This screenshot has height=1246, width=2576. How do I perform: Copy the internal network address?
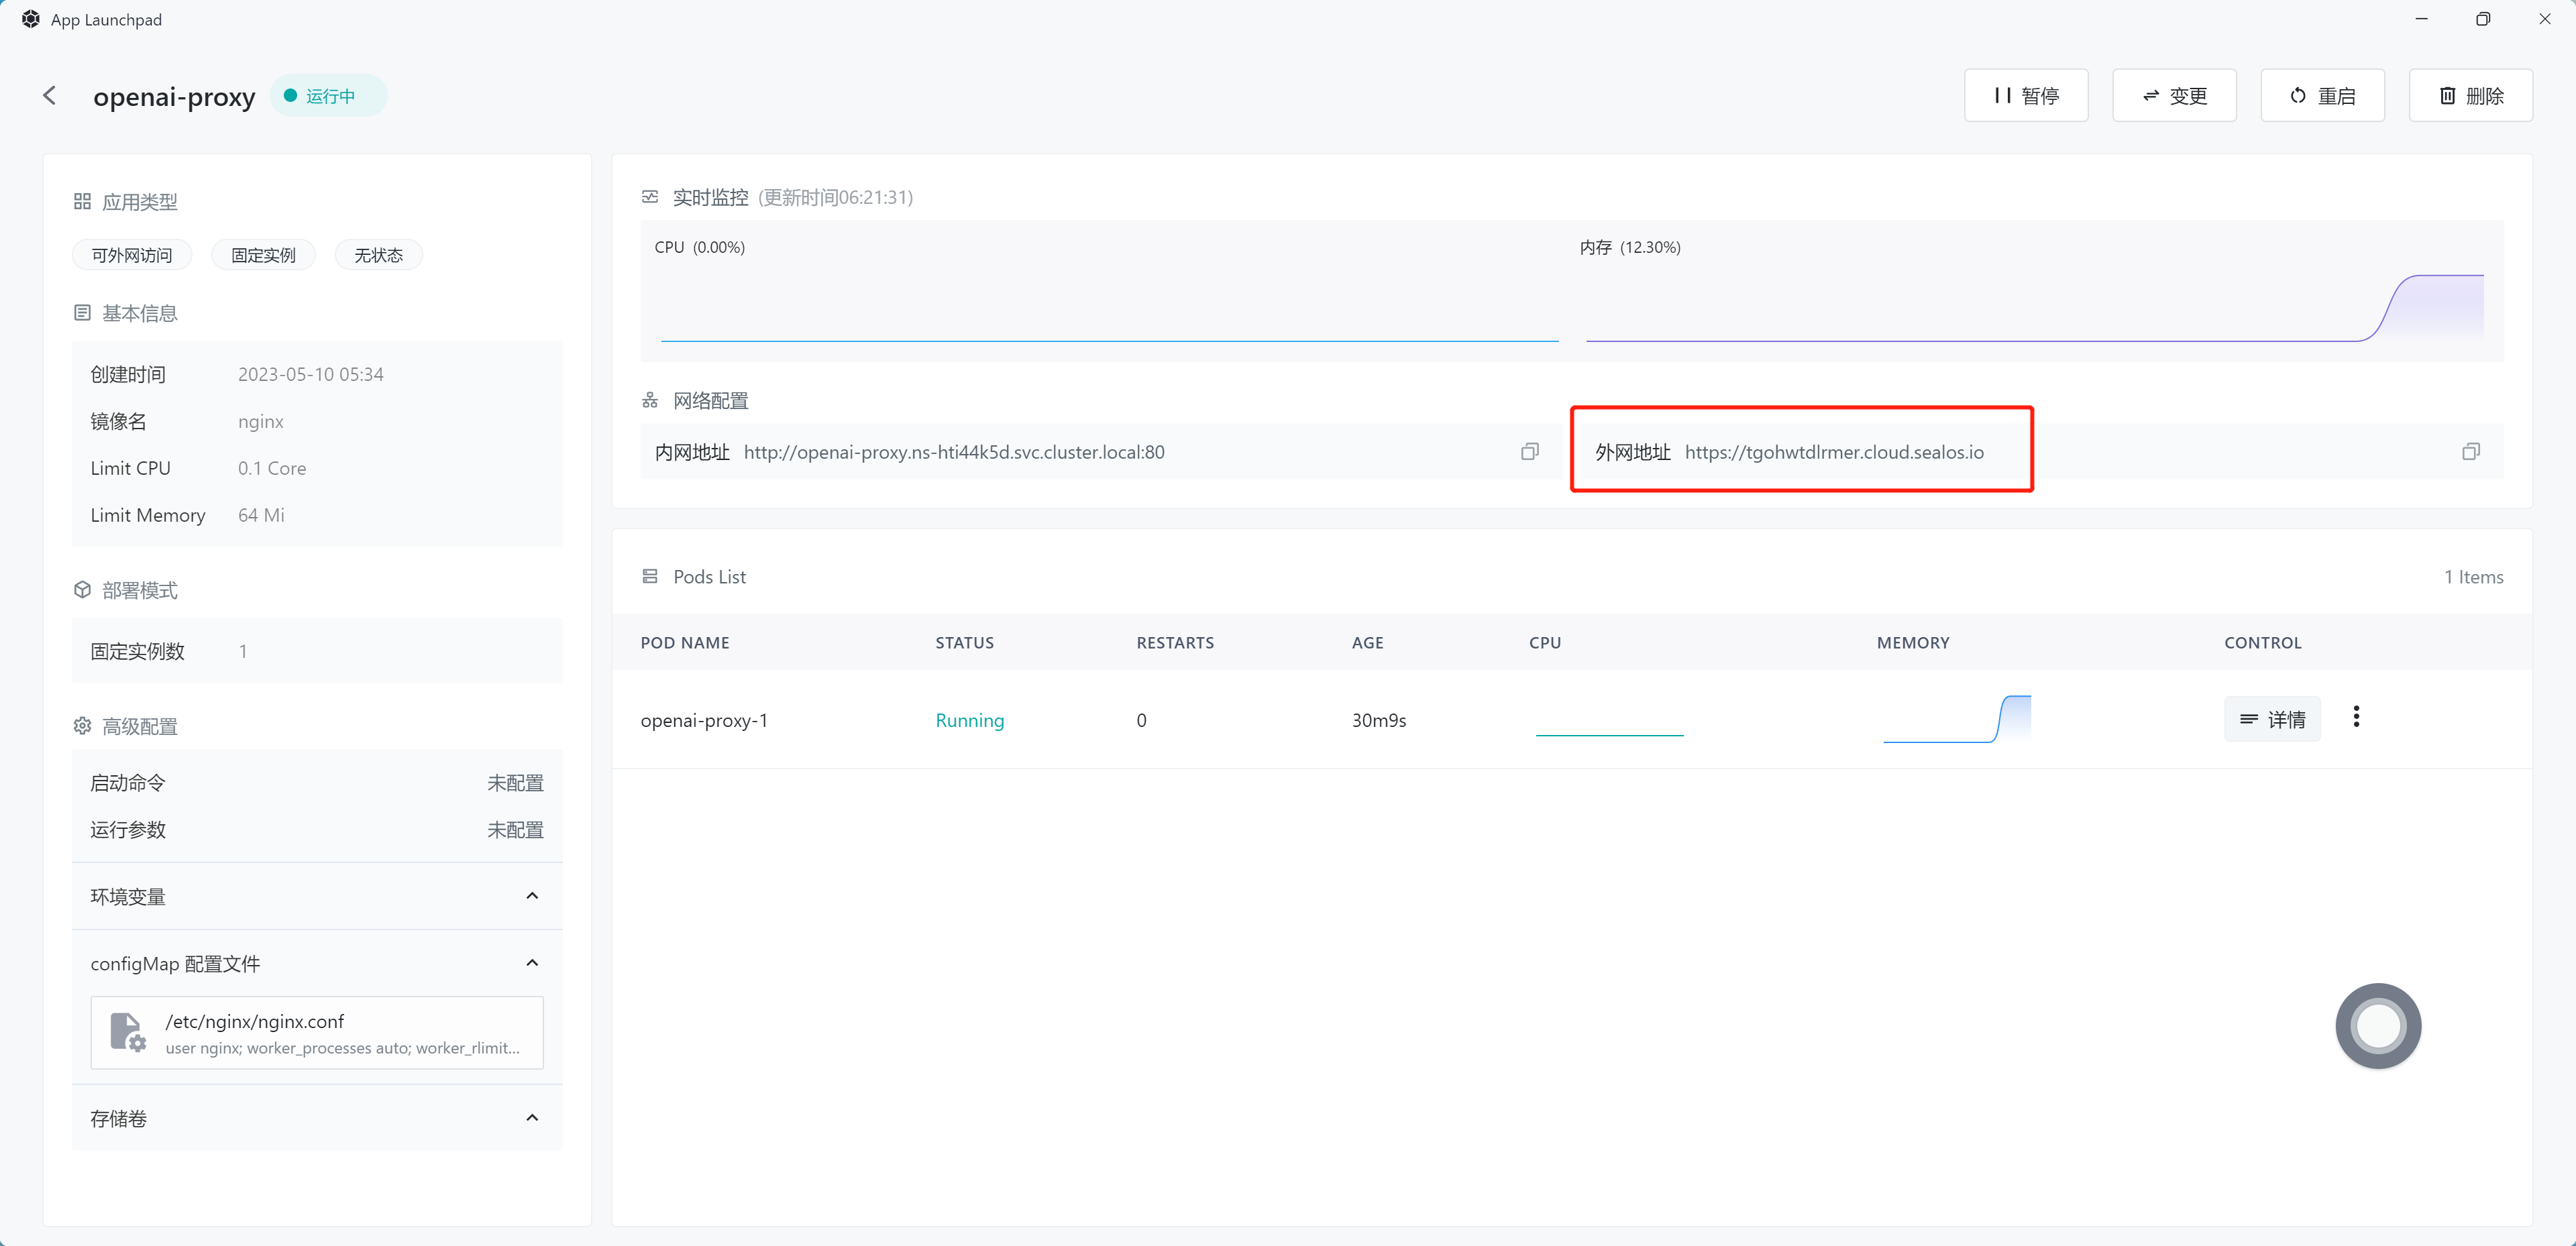(1529, 452)
